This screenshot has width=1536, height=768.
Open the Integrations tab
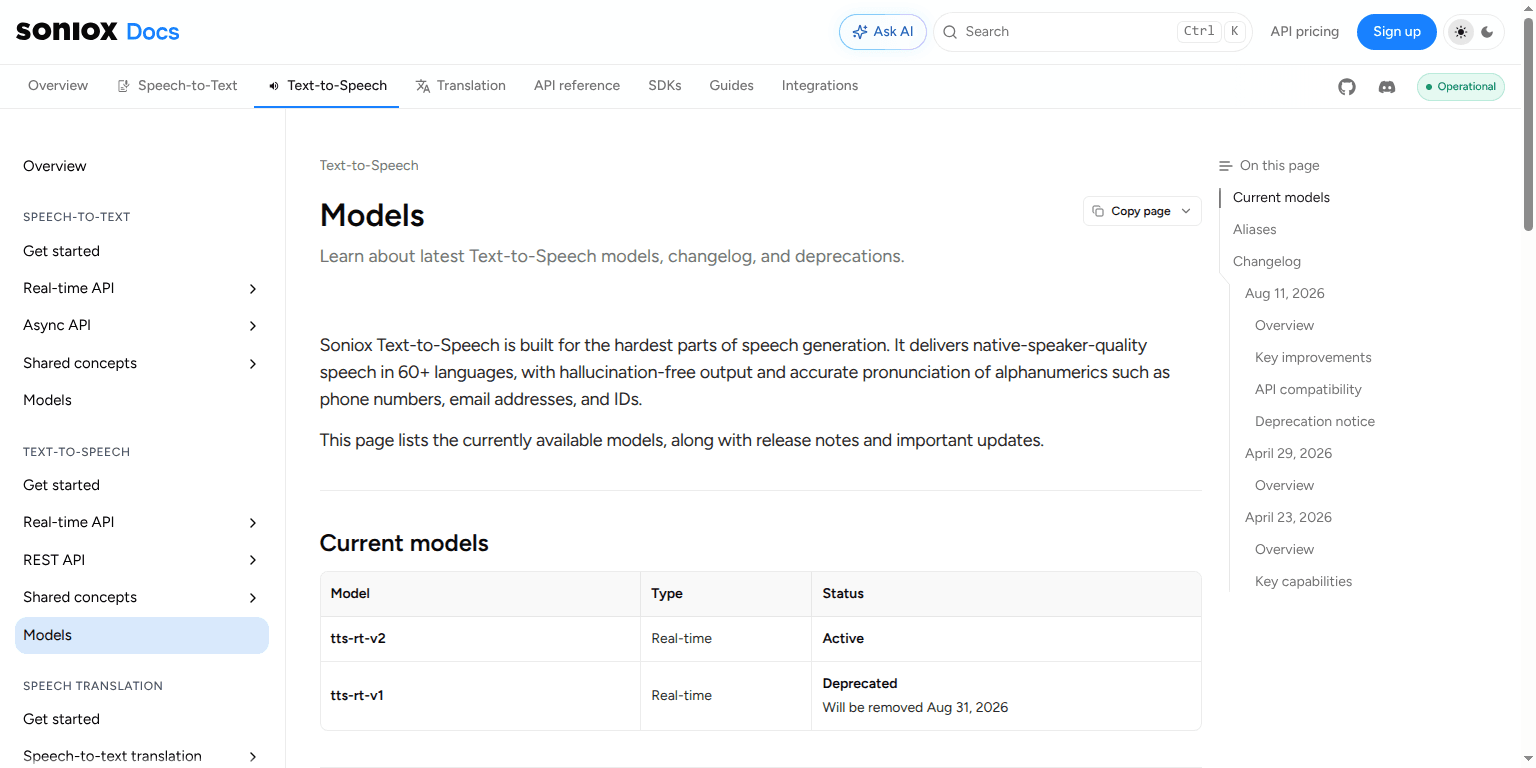(820, 86)
